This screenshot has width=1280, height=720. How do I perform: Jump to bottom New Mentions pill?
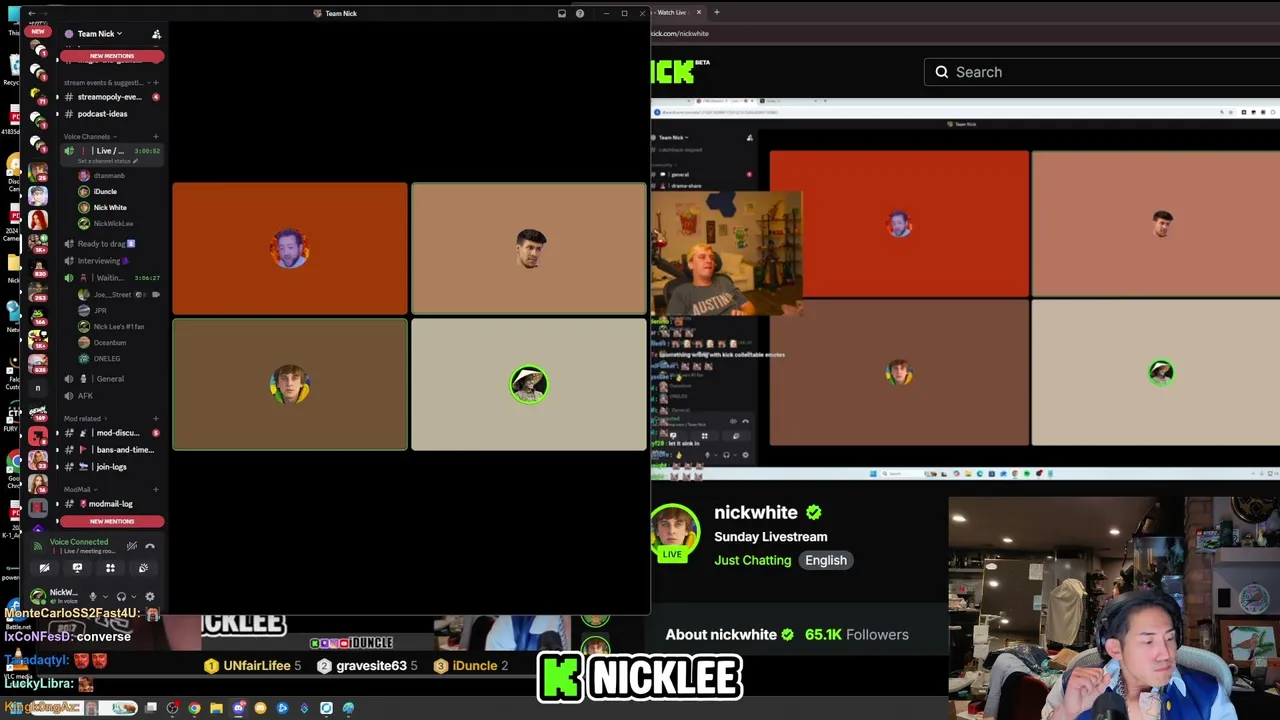112,521
